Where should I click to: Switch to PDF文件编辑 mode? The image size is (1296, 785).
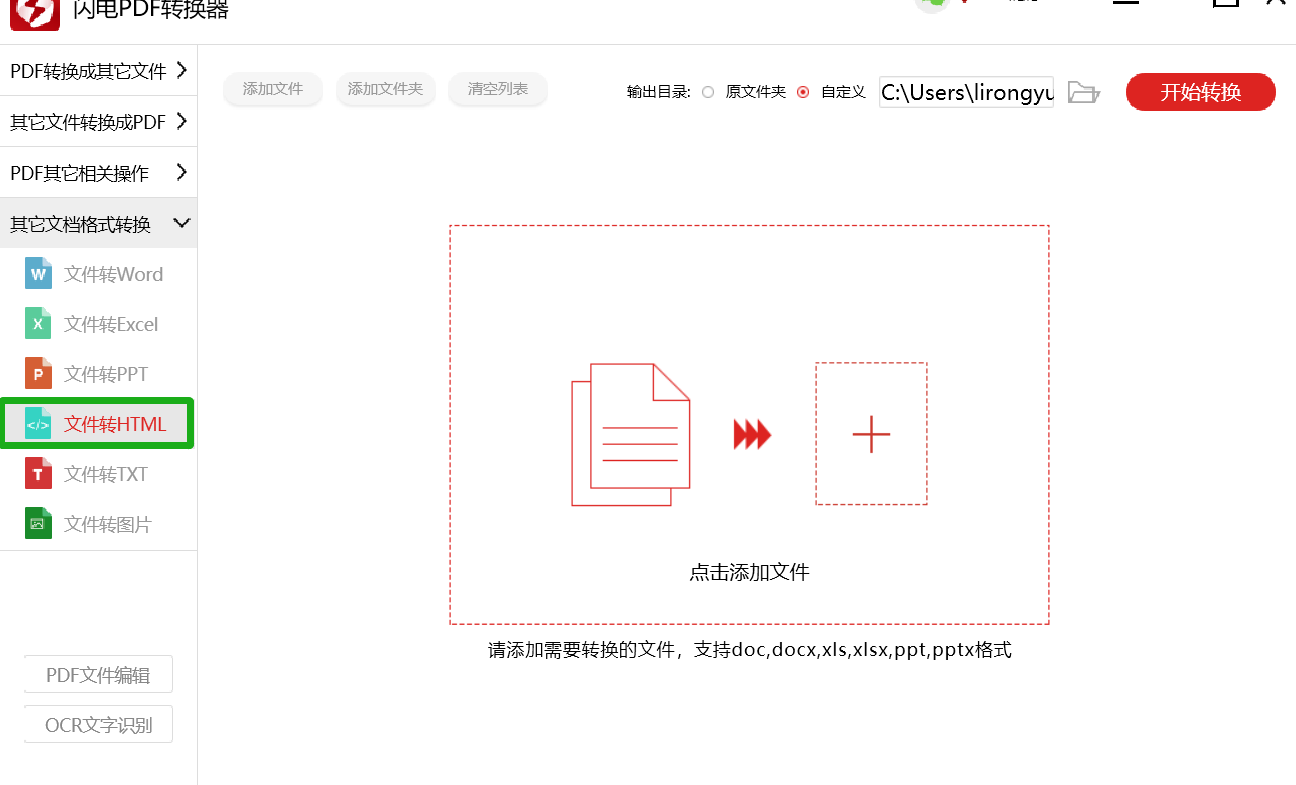[x=97, y=674]
